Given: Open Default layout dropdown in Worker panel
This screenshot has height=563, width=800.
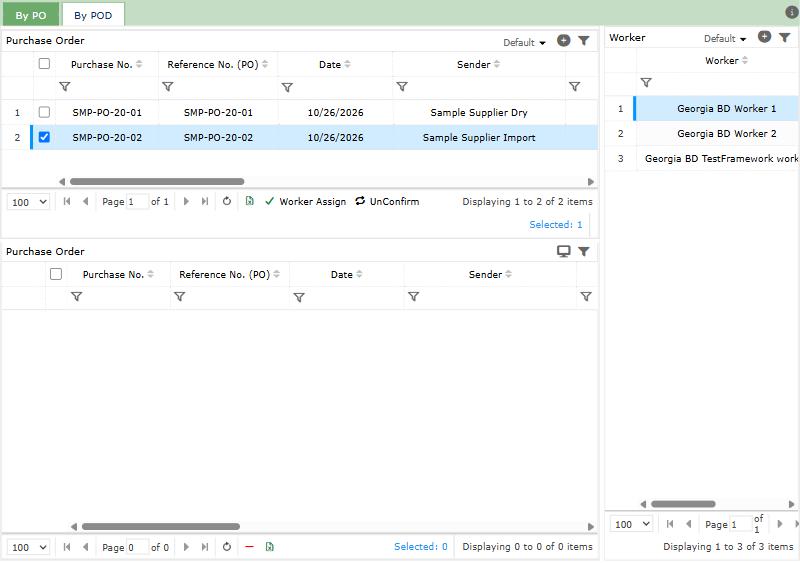Looking at the screenshot, I should 724,38.
